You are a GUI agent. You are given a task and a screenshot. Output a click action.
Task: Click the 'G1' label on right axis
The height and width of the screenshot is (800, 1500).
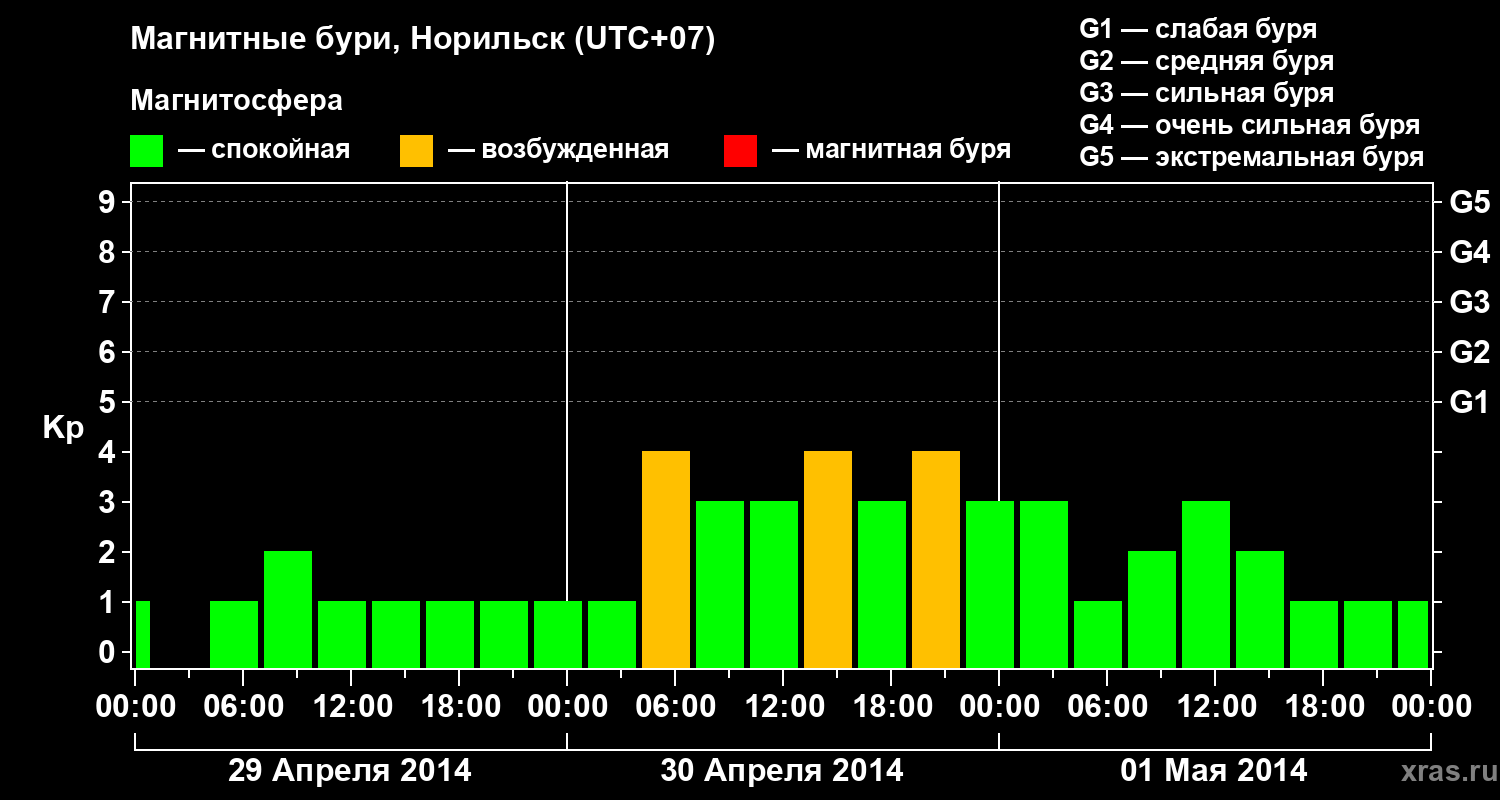[x=1469, y=402]
